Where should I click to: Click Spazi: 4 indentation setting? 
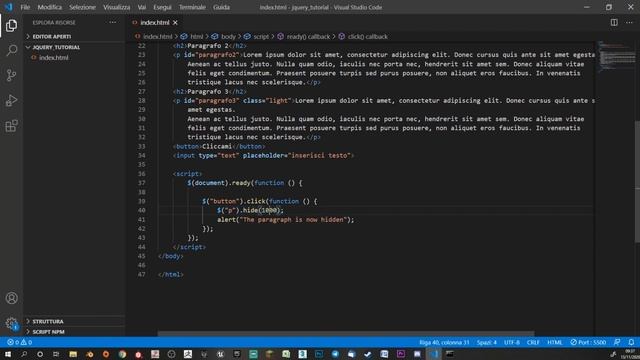pyautogui.click(x=487, y=342)
